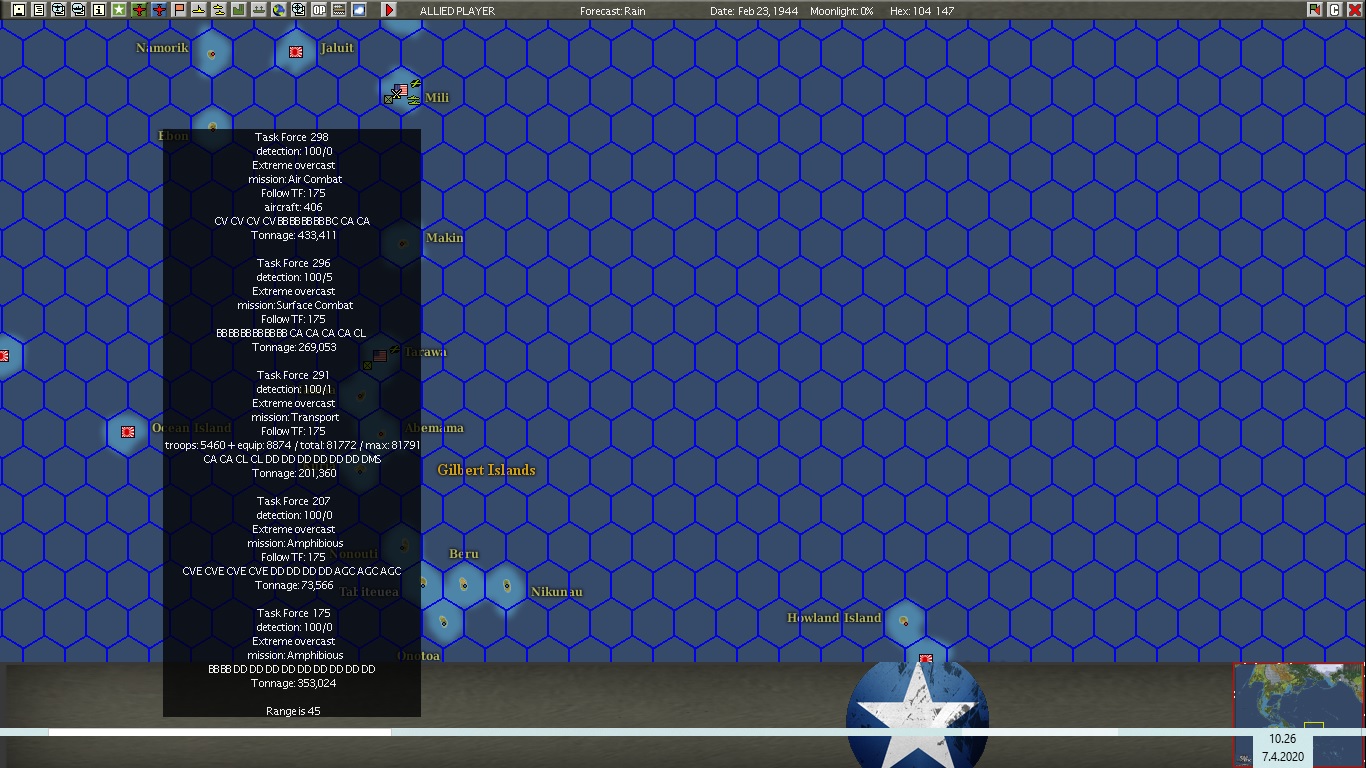
Task: Click the white info 'i' toolbar icon
Action: pos(99,10)
